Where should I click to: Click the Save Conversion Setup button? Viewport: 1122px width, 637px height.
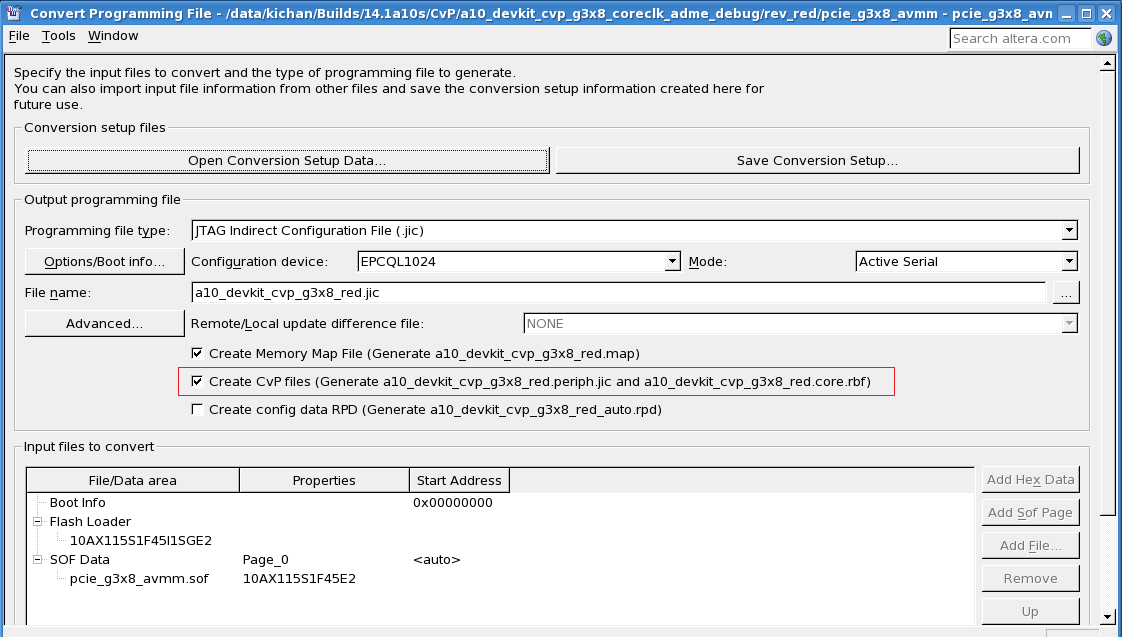point(817,160)
